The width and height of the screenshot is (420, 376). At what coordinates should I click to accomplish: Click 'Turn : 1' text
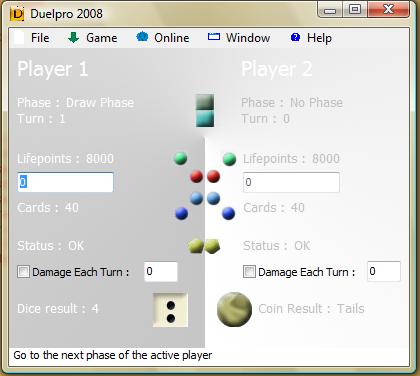tap(41, 119)
